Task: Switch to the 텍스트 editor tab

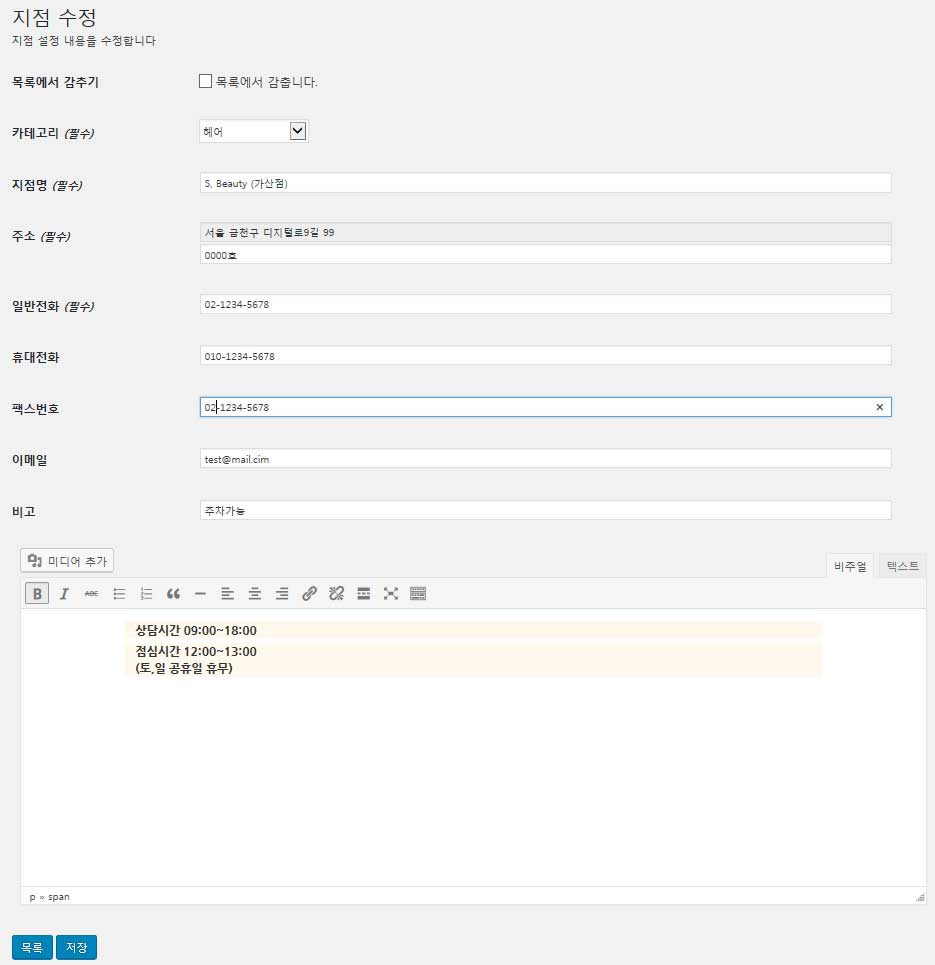Action: [x=902, y=566]
